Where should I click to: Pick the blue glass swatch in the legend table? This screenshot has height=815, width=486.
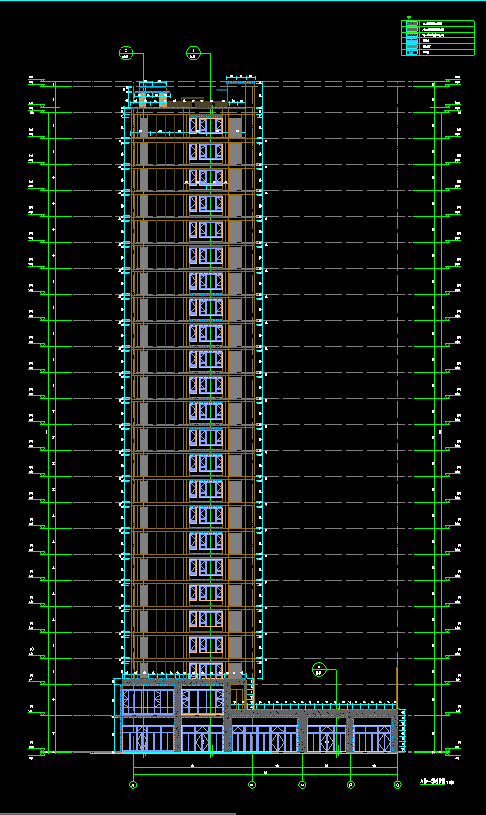(x=412, y=41)
